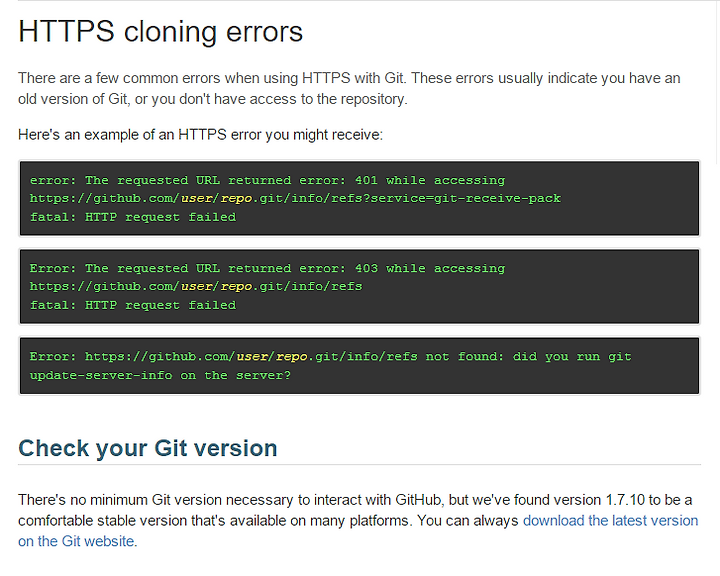Click the "HTTPS cloning errors" heading
The width and height of the screenshot is (720, 576).
click(x=160, y=32)
